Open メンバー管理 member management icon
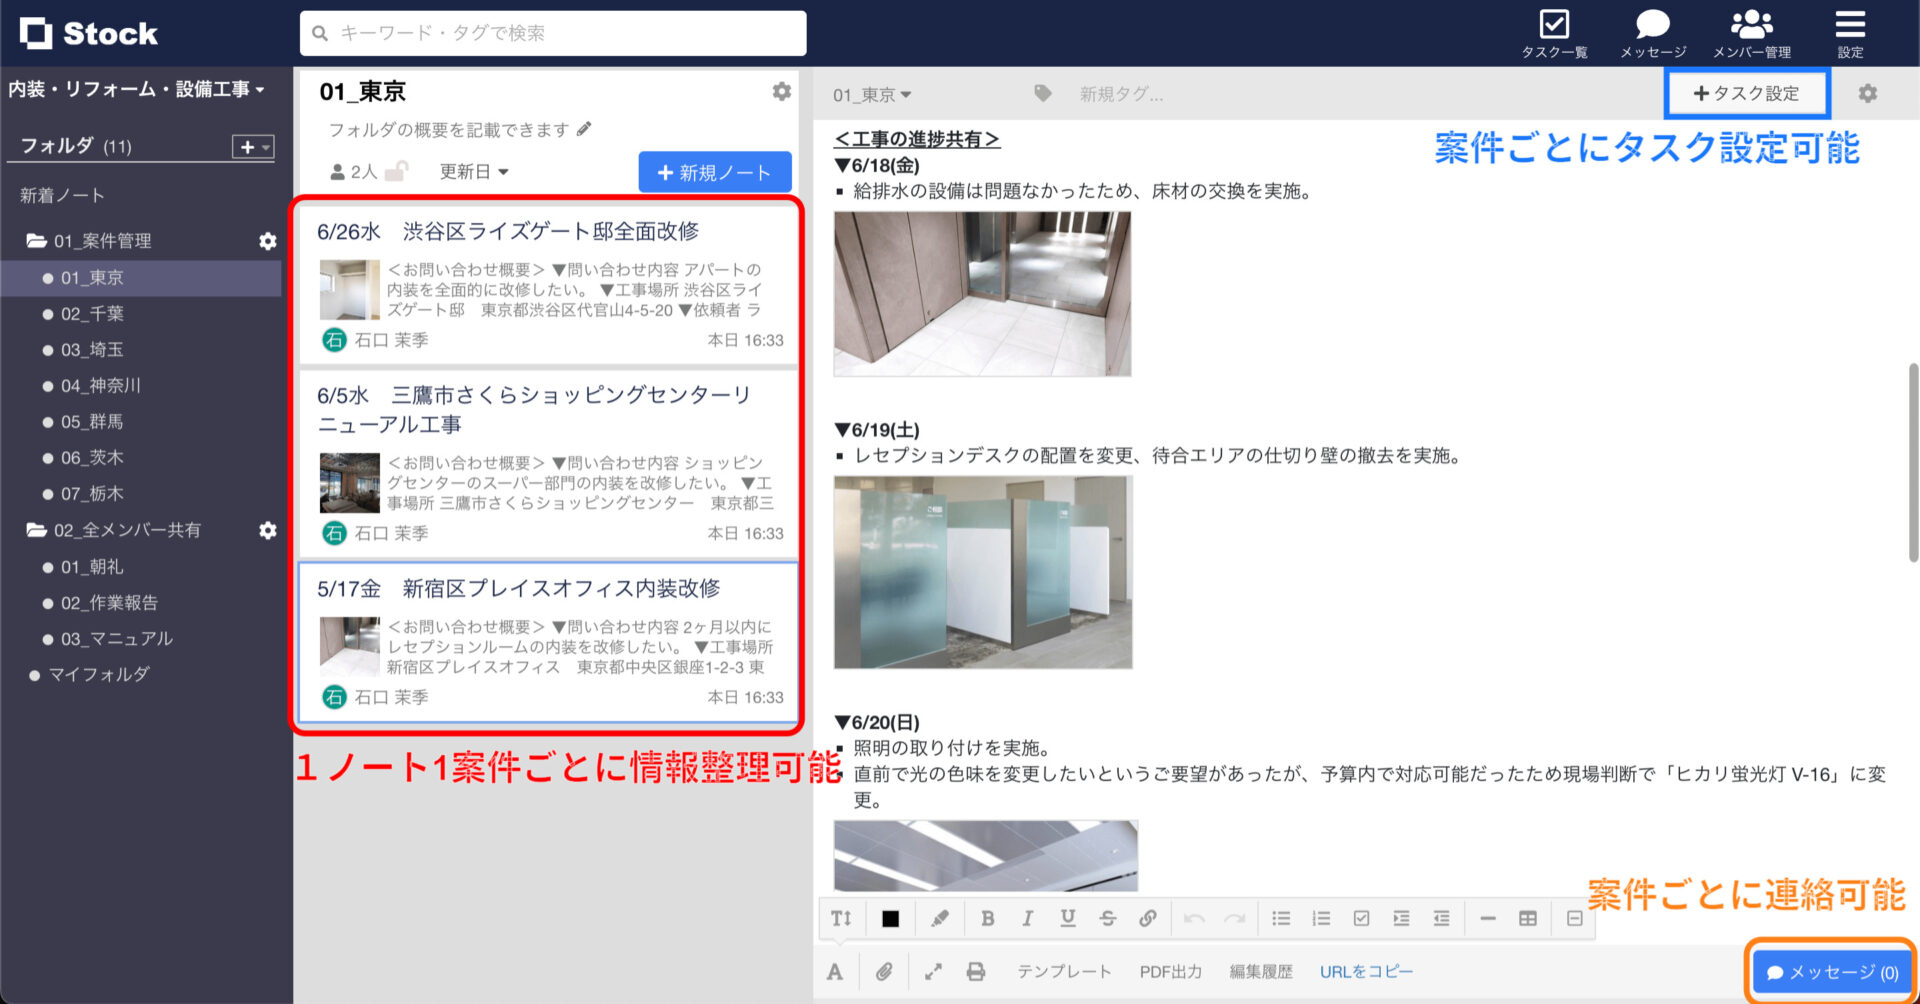Viewport: 1920px width, 1004px height. point(1752,33)
